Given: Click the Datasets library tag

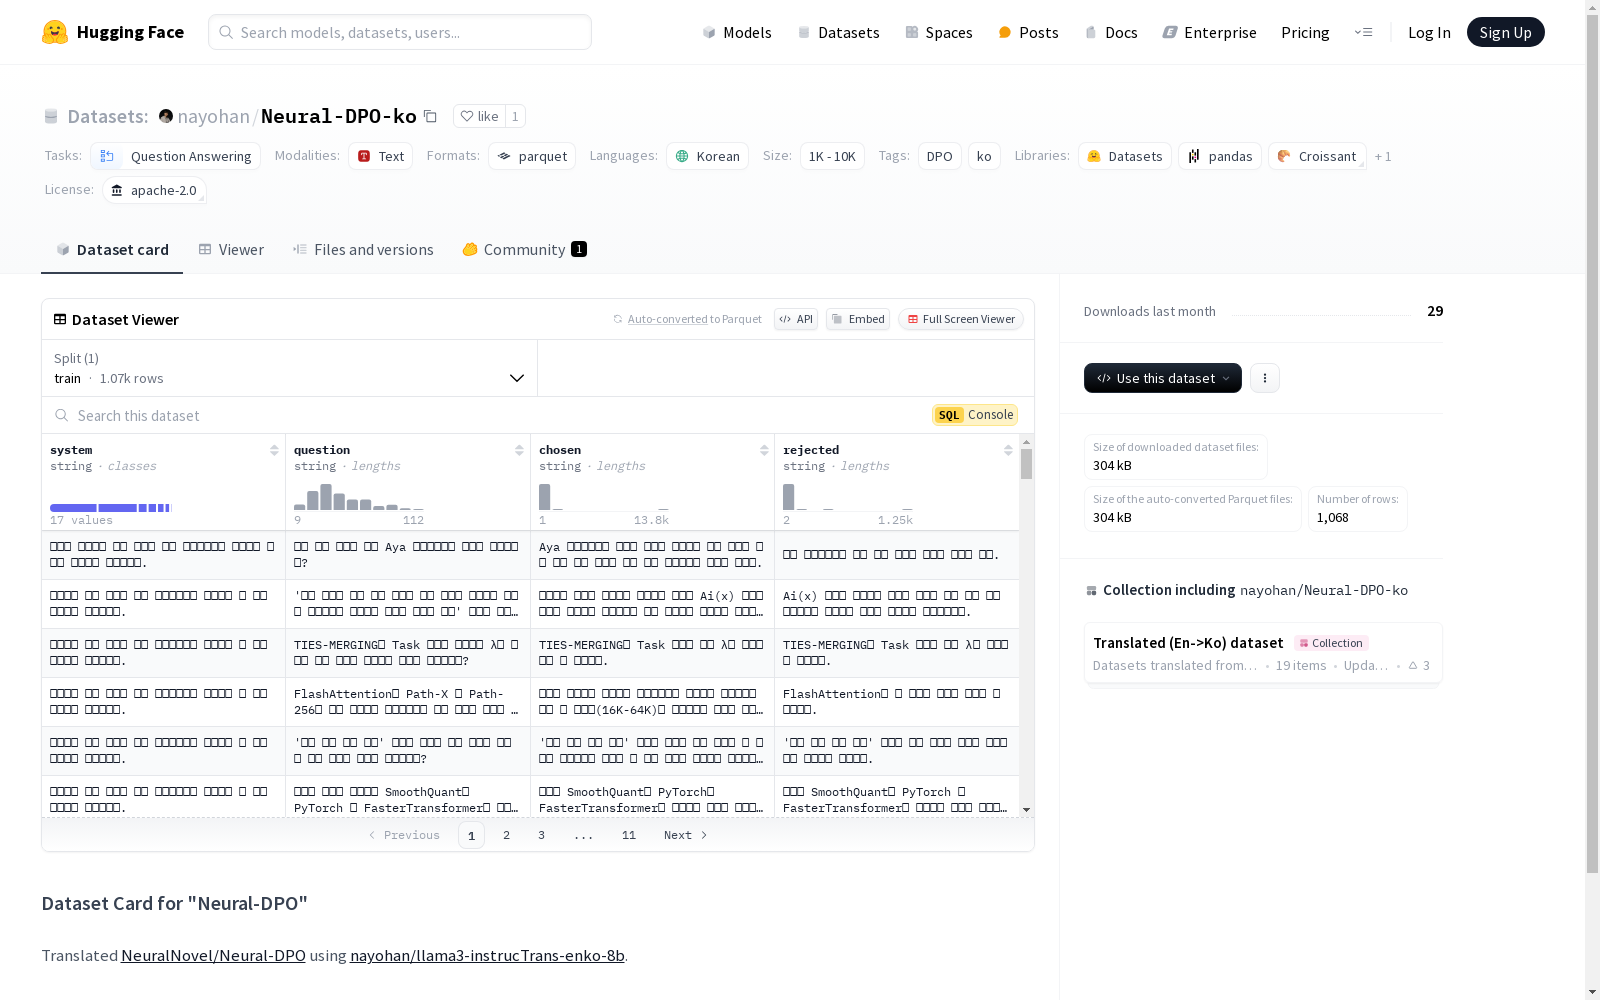Looking at the screenshot, I should coord(1125,156).
